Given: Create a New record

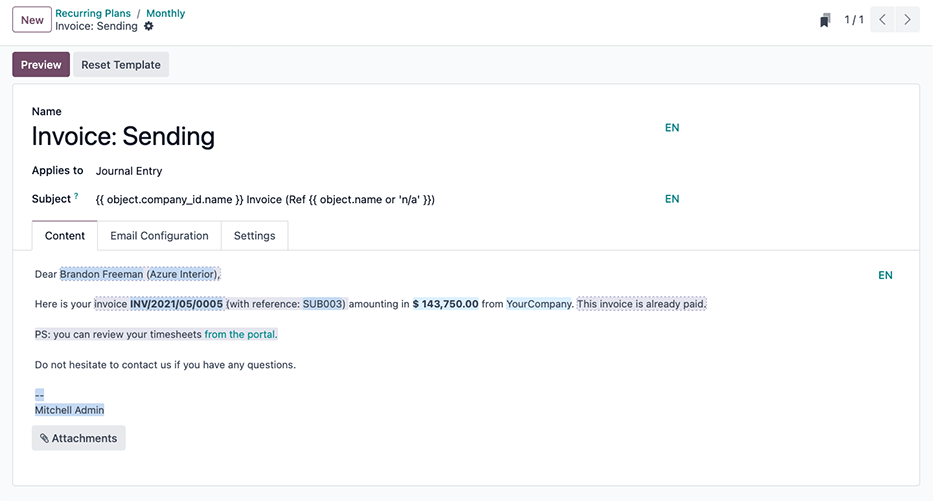Looking at the screenshot, I should pyautogui.click(x=32, y=20).
